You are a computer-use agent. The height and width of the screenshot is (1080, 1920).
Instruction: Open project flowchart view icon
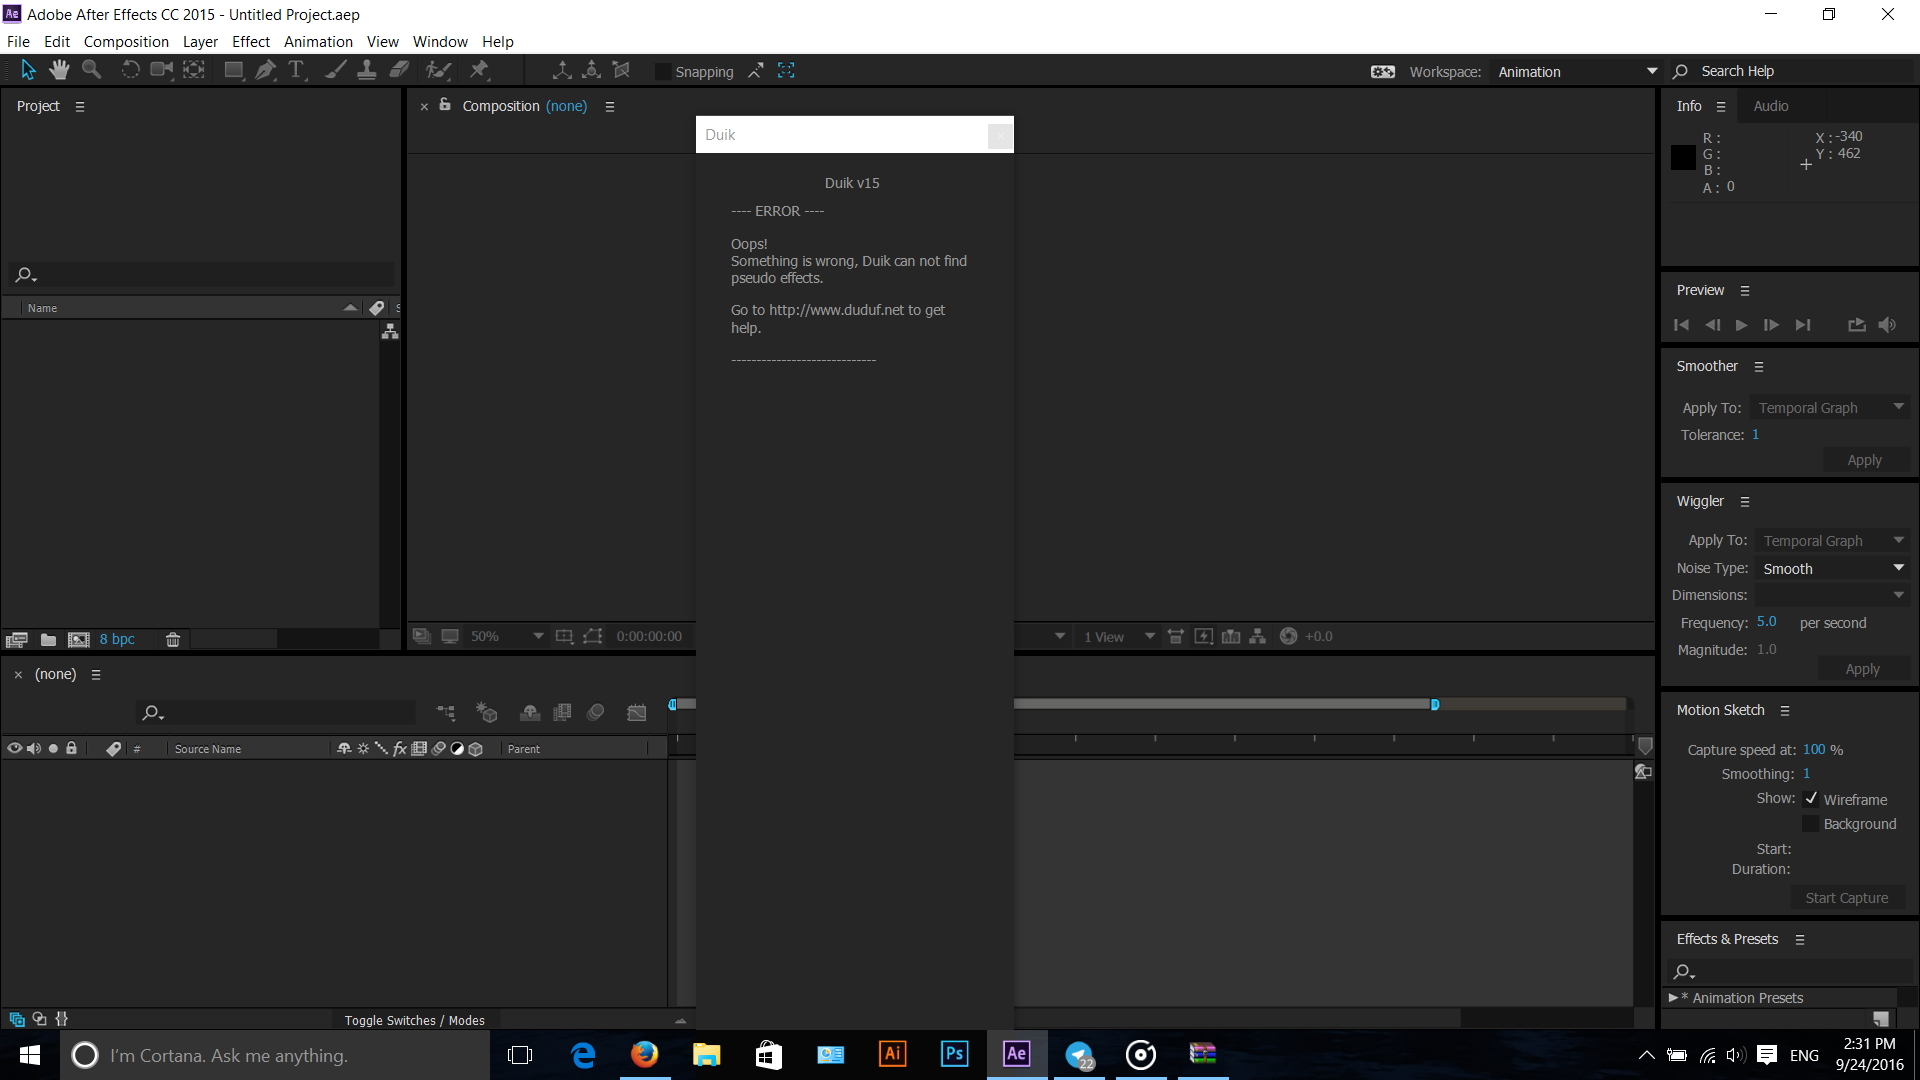coord(390,331)
